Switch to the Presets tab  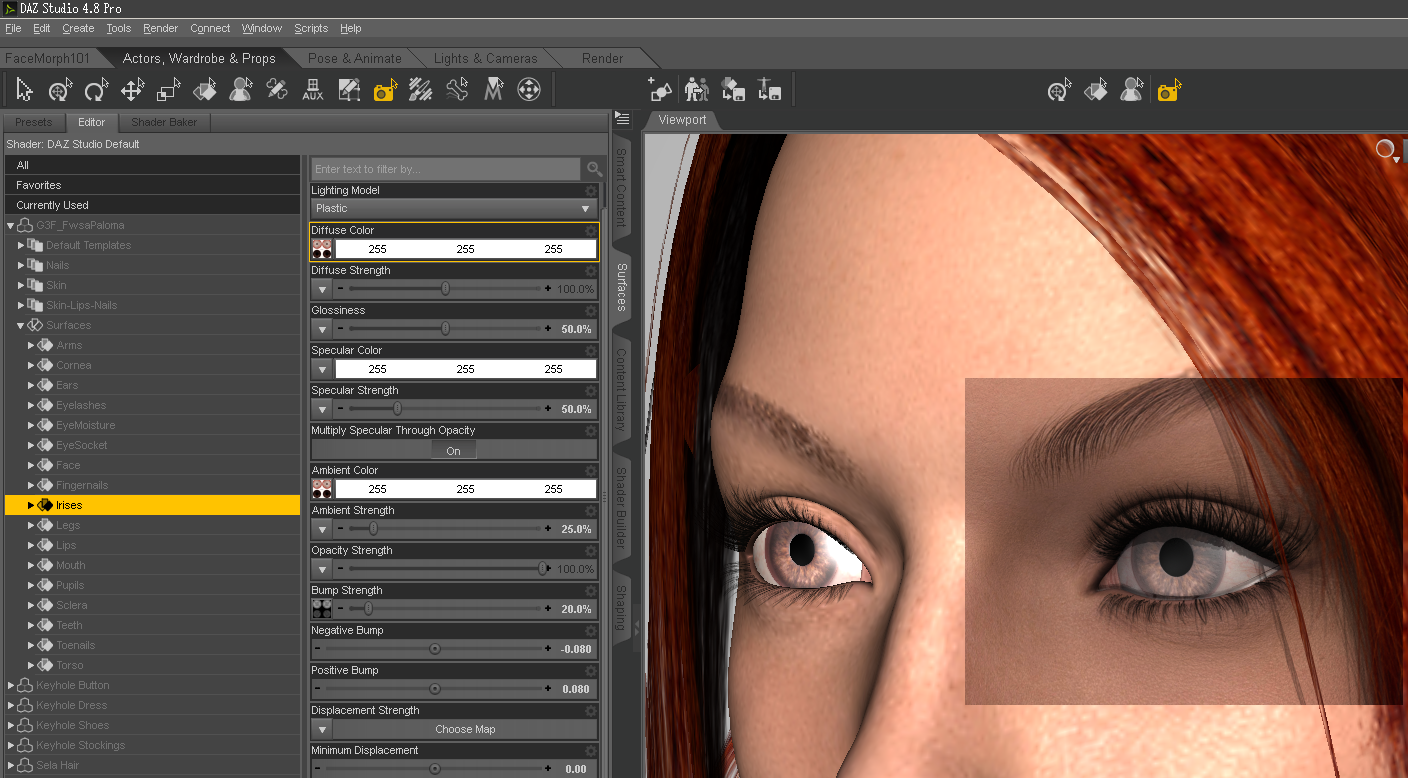coord(34,122)
